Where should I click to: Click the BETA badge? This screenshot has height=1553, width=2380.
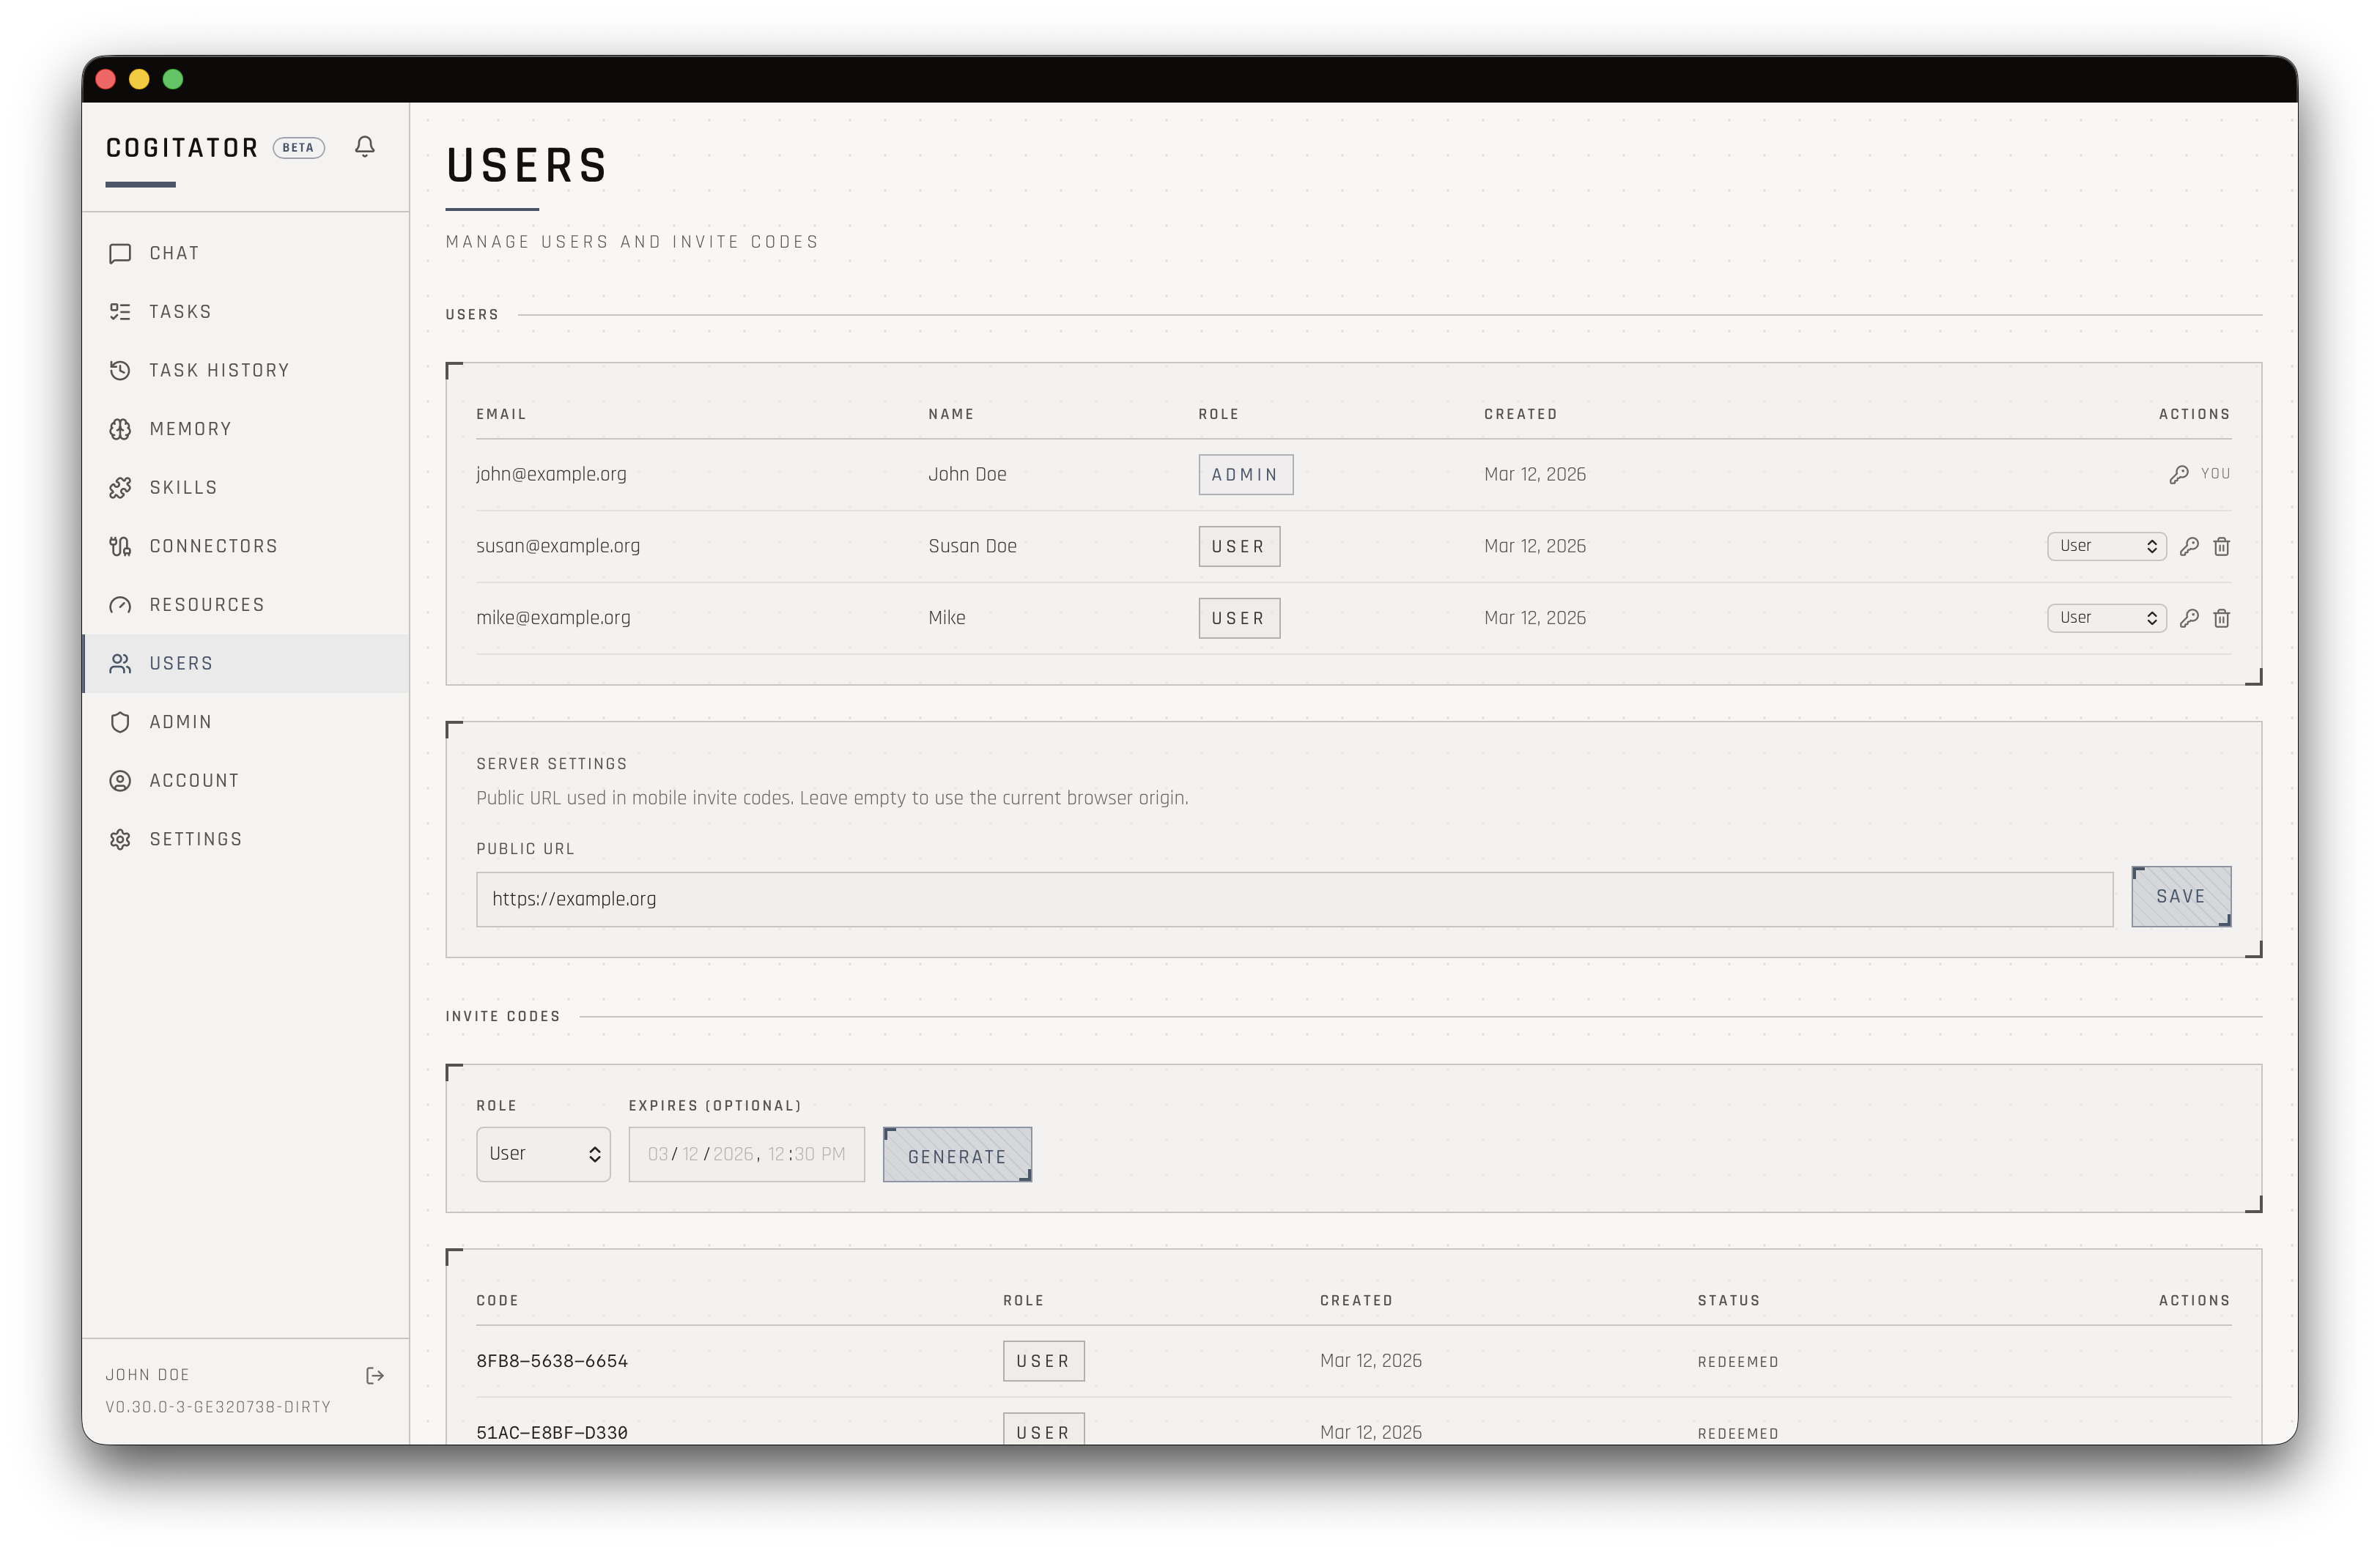[x=298, y=148]
